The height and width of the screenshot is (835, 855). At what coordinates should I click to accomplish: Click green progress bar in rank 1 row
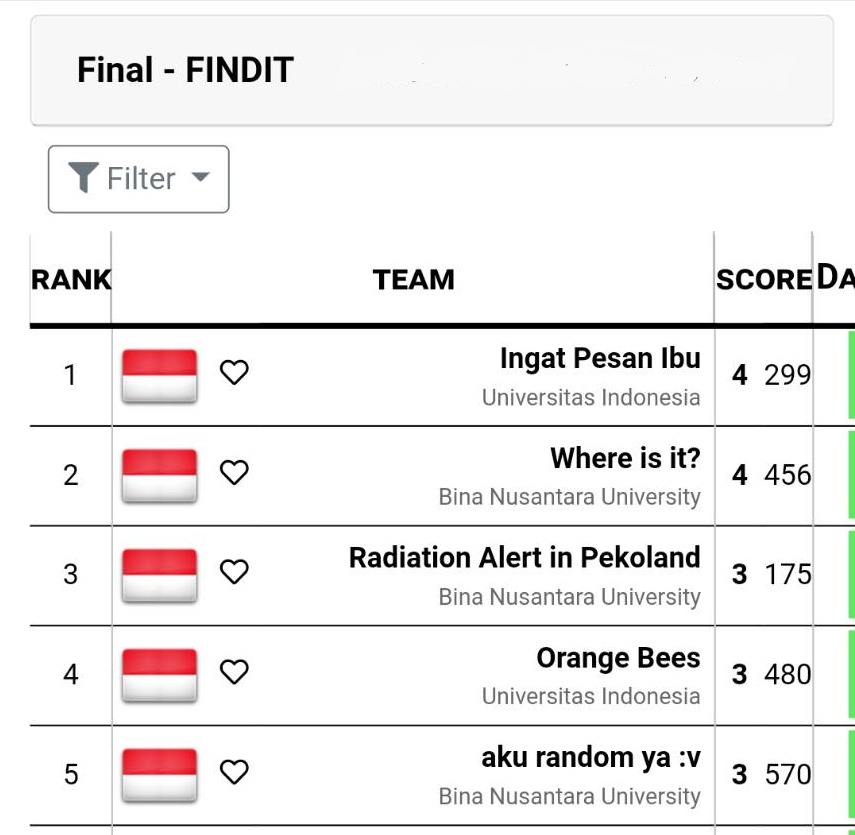coord(851,375)
